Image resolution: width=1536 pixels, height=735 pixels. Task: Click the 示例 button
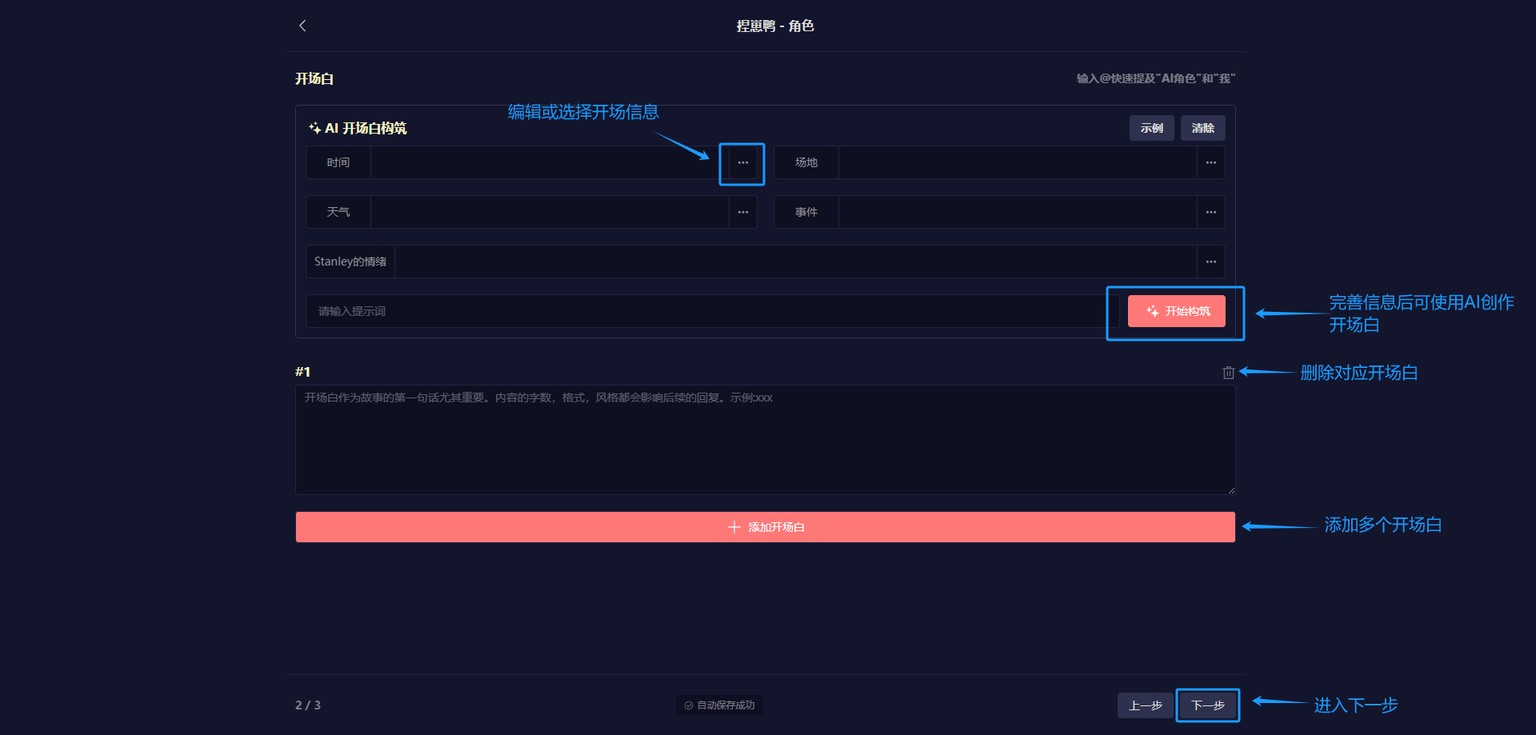1151,128
